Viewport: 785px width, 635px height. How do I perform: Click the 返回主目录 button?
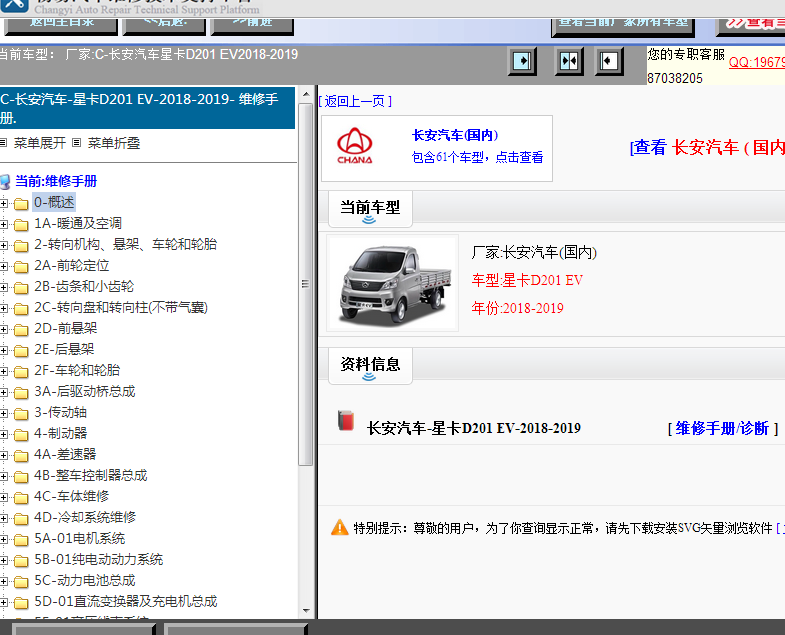tap(61, 25)
